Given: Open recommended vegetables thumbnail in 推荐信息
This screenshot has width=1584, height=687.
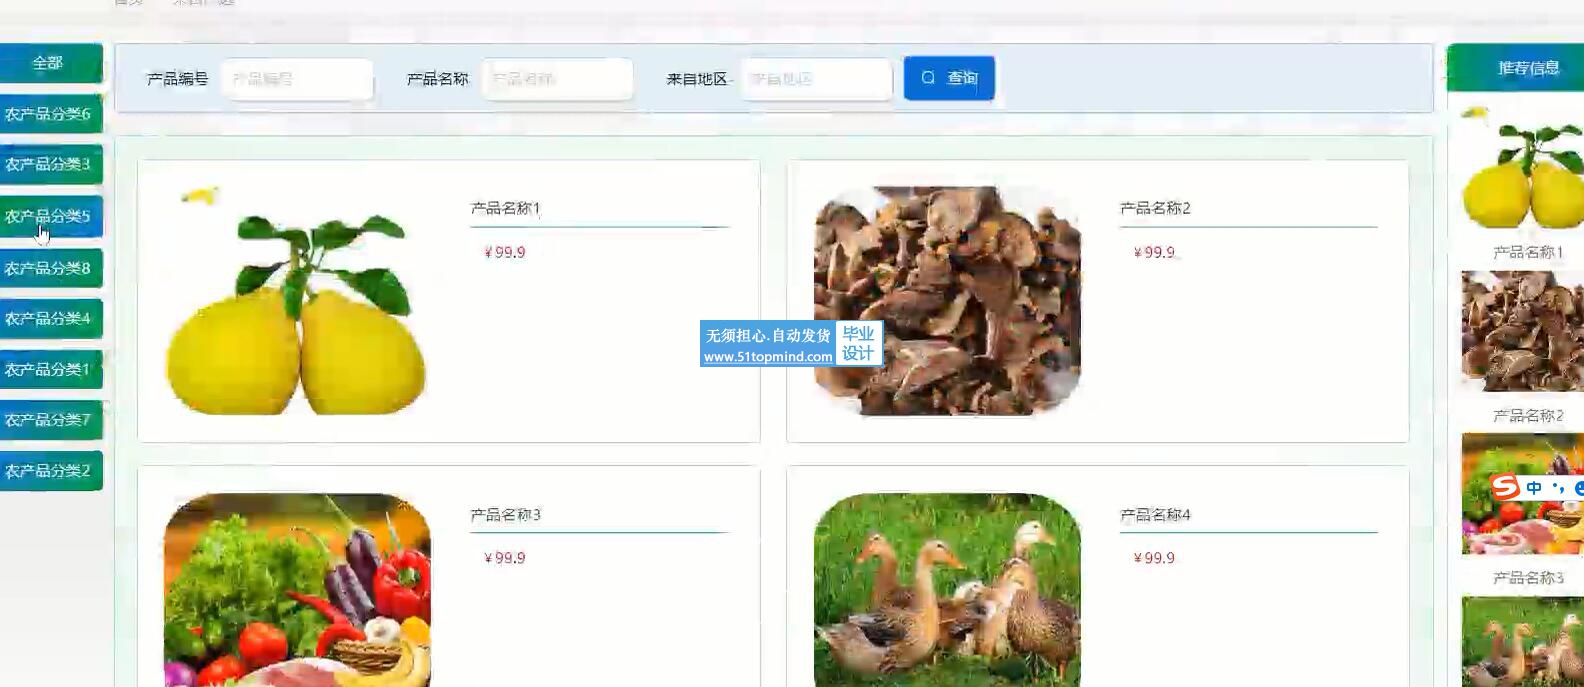Looking at the screenshot, I should point(1523,494).
